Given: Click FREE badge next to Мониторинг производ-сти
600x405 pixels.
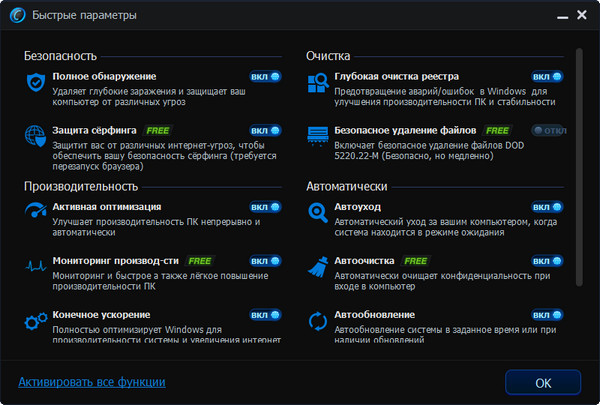Looking at the screenshot, I should (x=200, y=261).
